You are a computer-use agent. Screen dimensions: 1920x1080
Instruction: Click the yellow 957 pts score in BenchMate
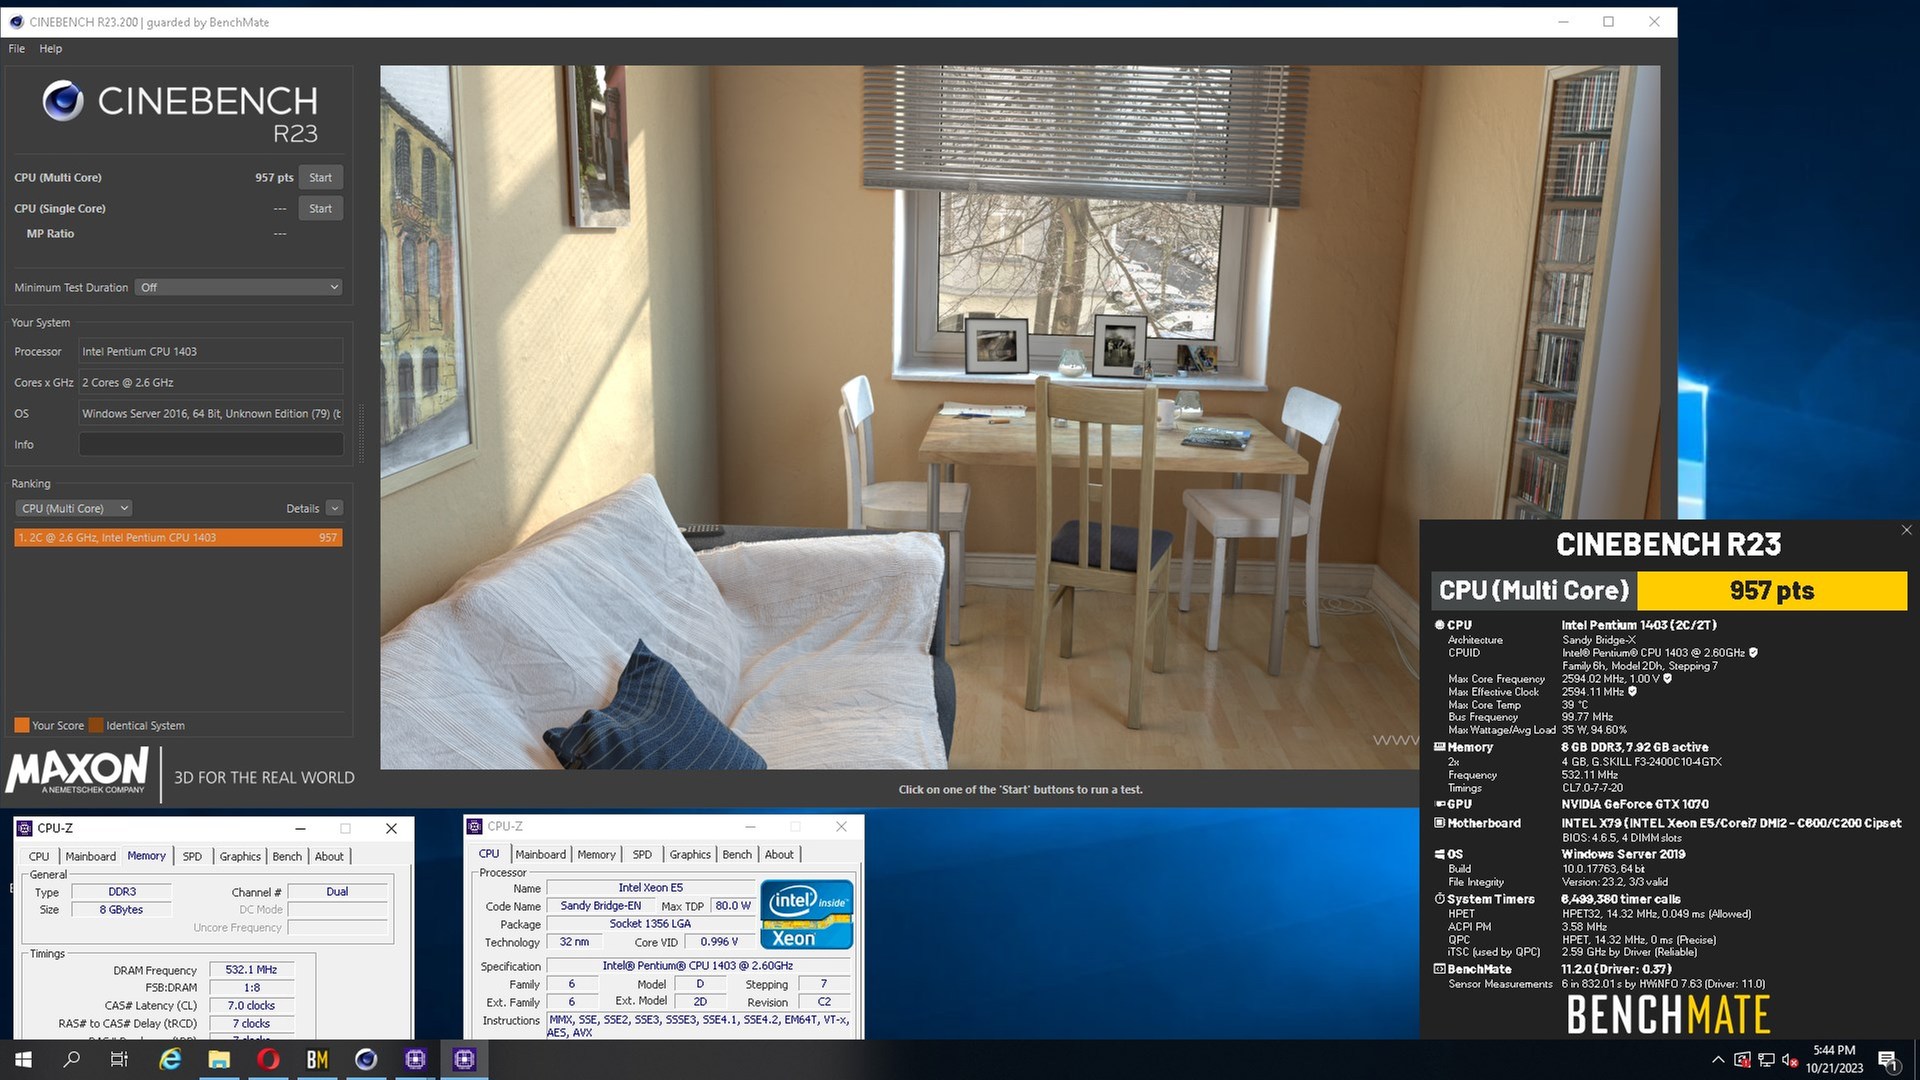pos(1771,590)
